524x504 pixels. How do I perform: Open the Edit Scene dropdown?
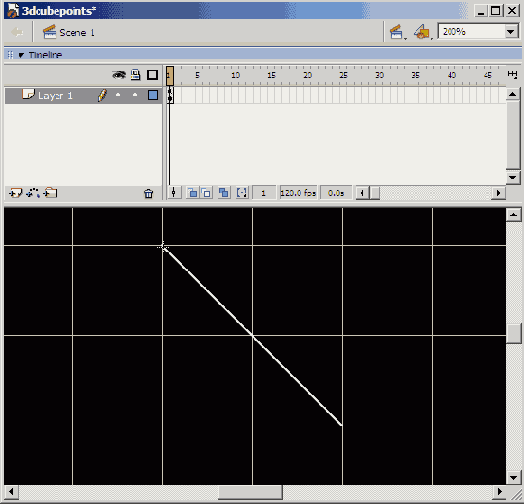click(x=397, y=32)
